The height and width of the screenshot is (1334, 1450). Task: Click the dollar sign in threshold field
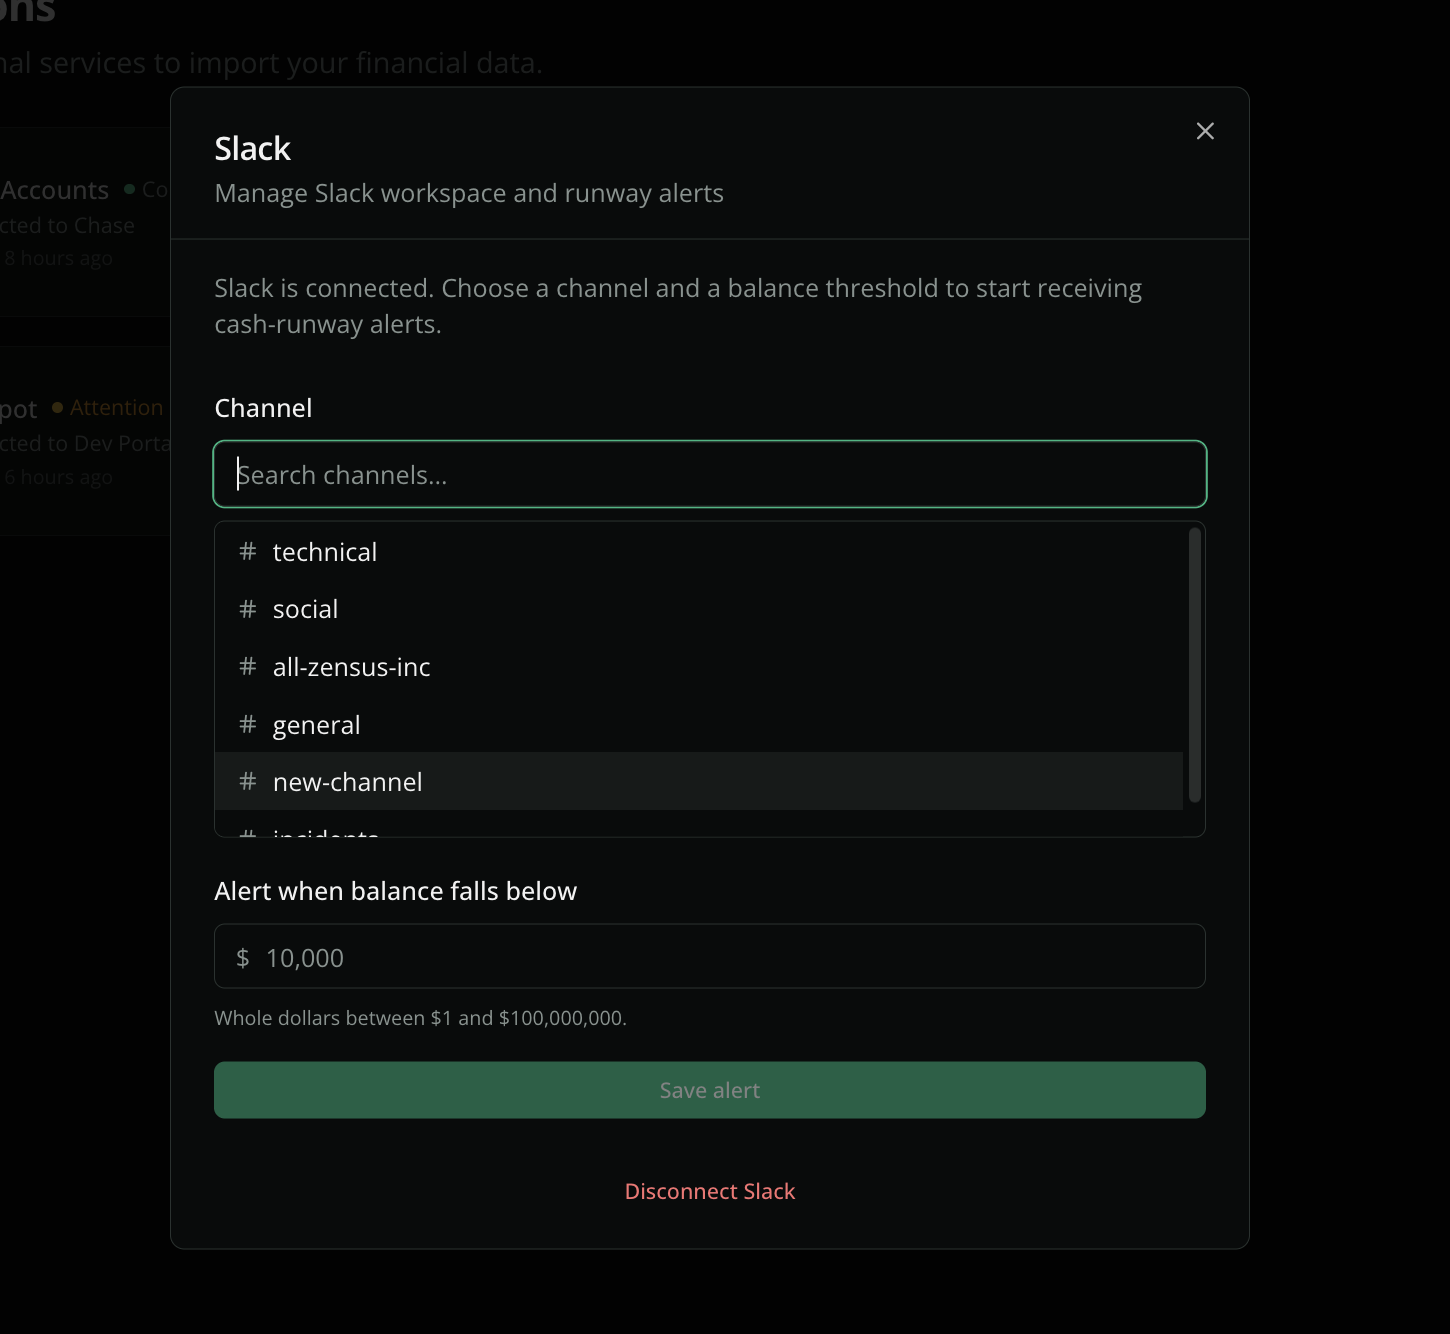(242, 958)
